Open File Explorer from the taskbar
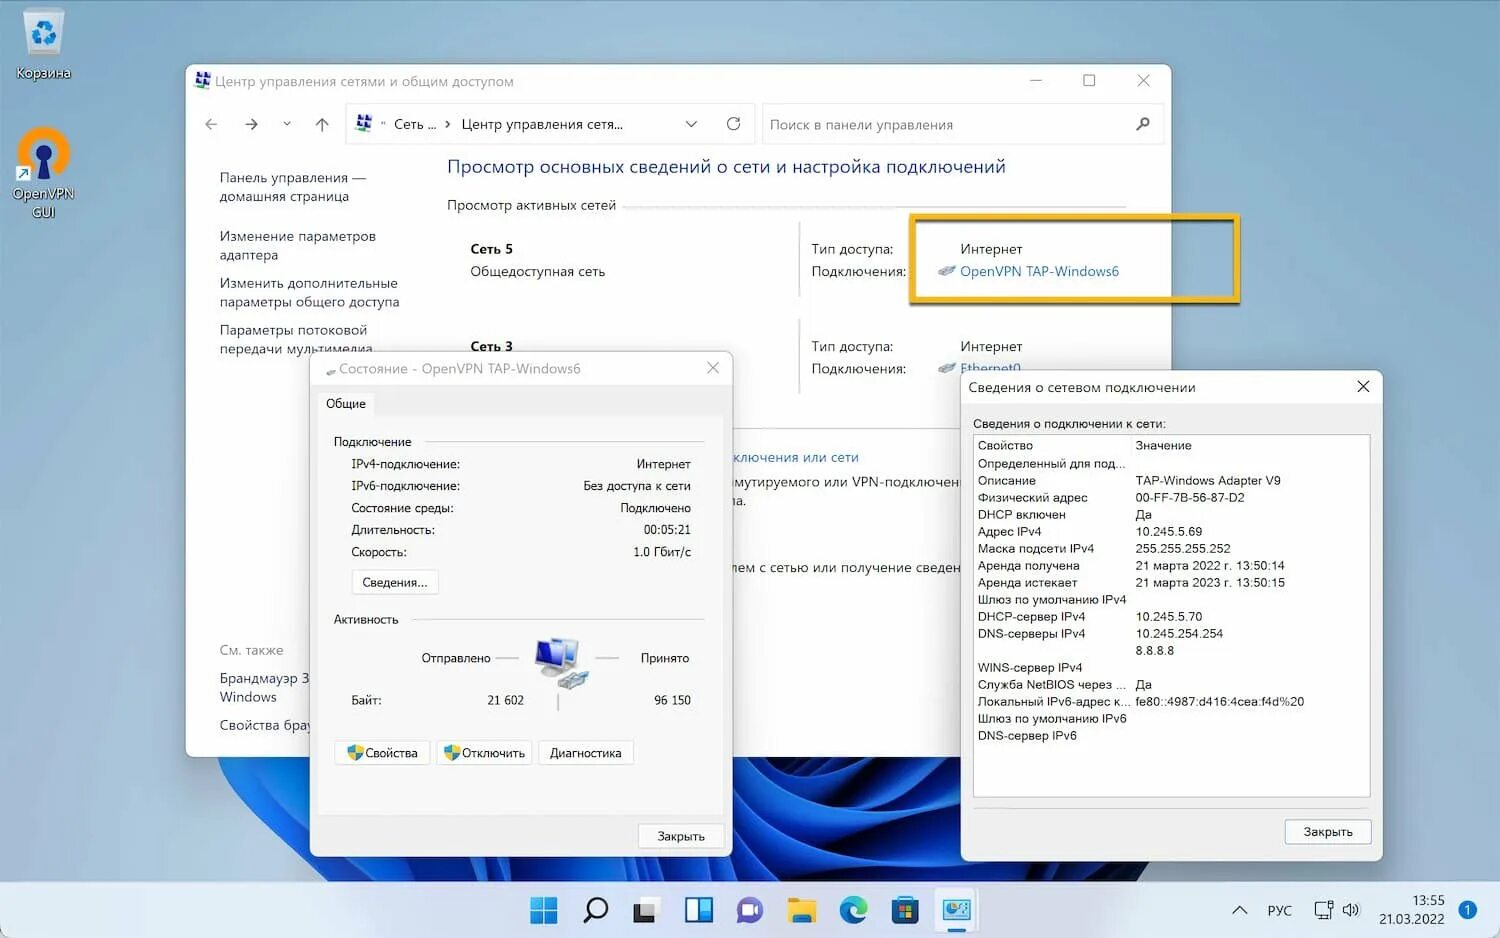The width and height of the screenshot is (1500, 938). click(801, 910)
